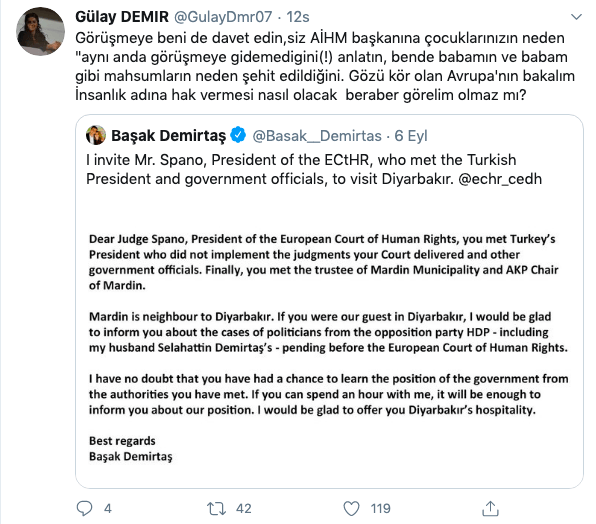Screen dimensions: 596x524
Task: Open the Gülay DEMIR display name
Action: (122, 17)
